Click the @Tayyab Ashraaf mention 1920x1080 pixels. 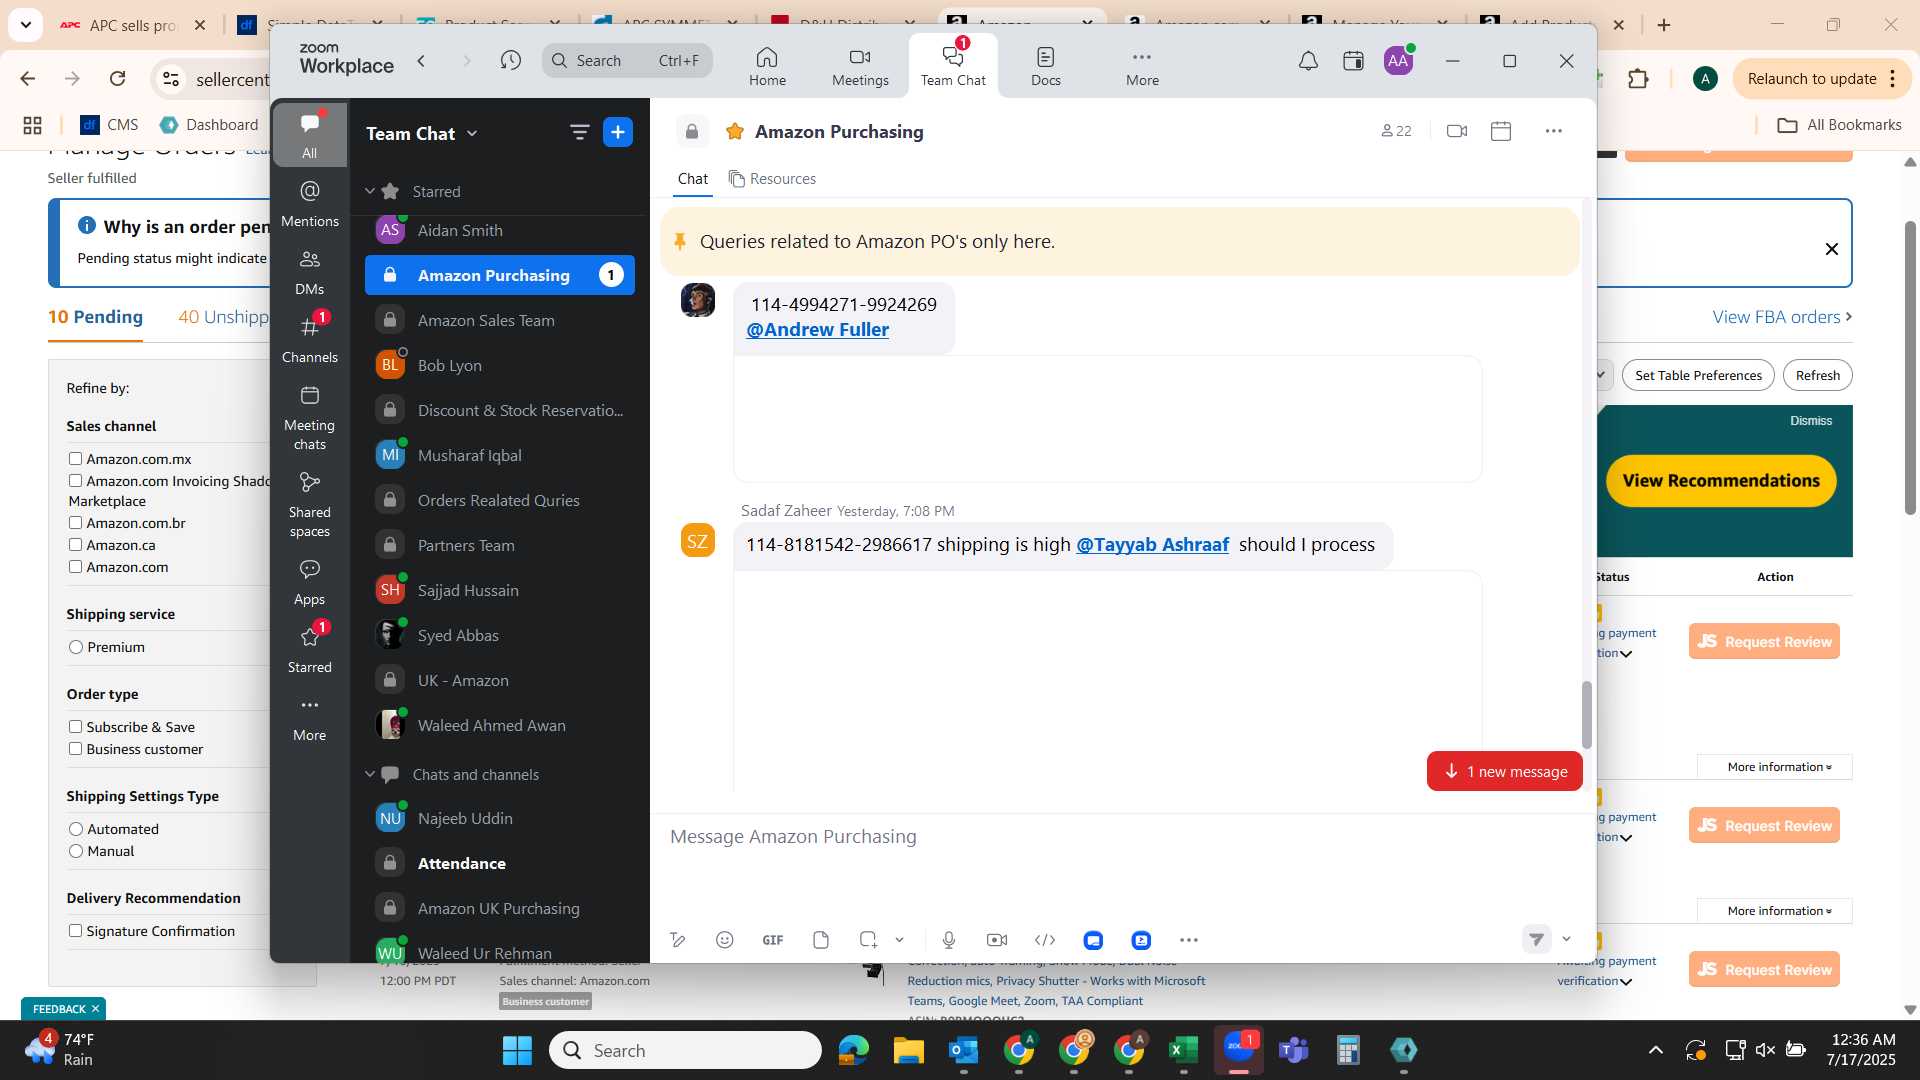pos(1152,544)
